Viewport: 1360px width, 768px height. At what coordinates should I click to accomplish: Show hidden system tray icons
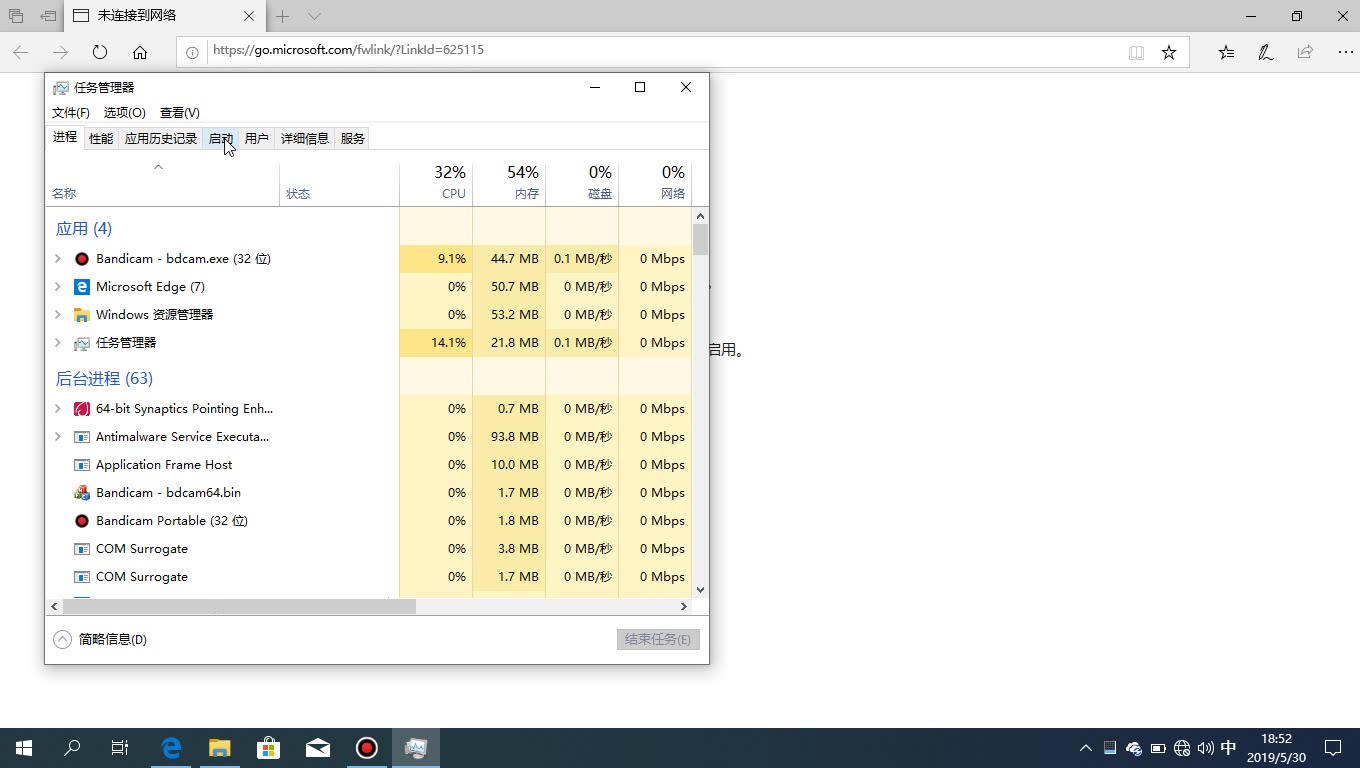[x=1086, y=748]
